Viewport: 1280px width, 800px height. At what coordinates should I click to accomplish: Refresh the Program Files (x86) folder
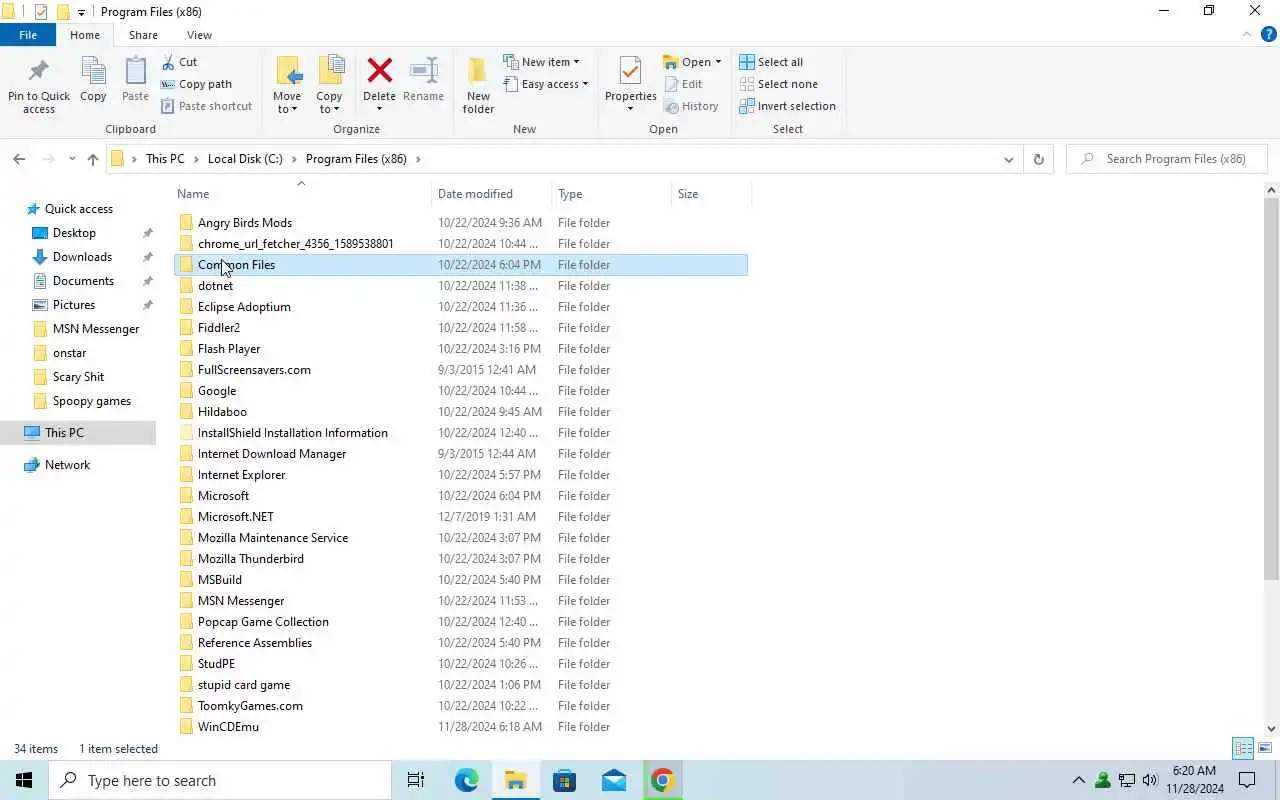[x=1038, y=159]
